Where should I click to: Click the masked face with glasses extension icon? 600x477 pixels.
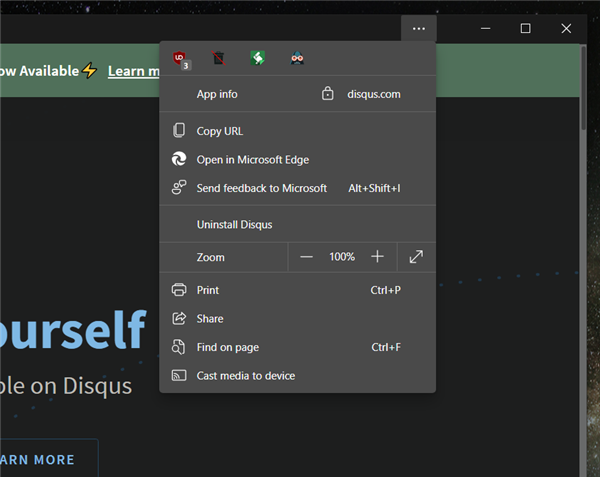click(x=297, y=59)
